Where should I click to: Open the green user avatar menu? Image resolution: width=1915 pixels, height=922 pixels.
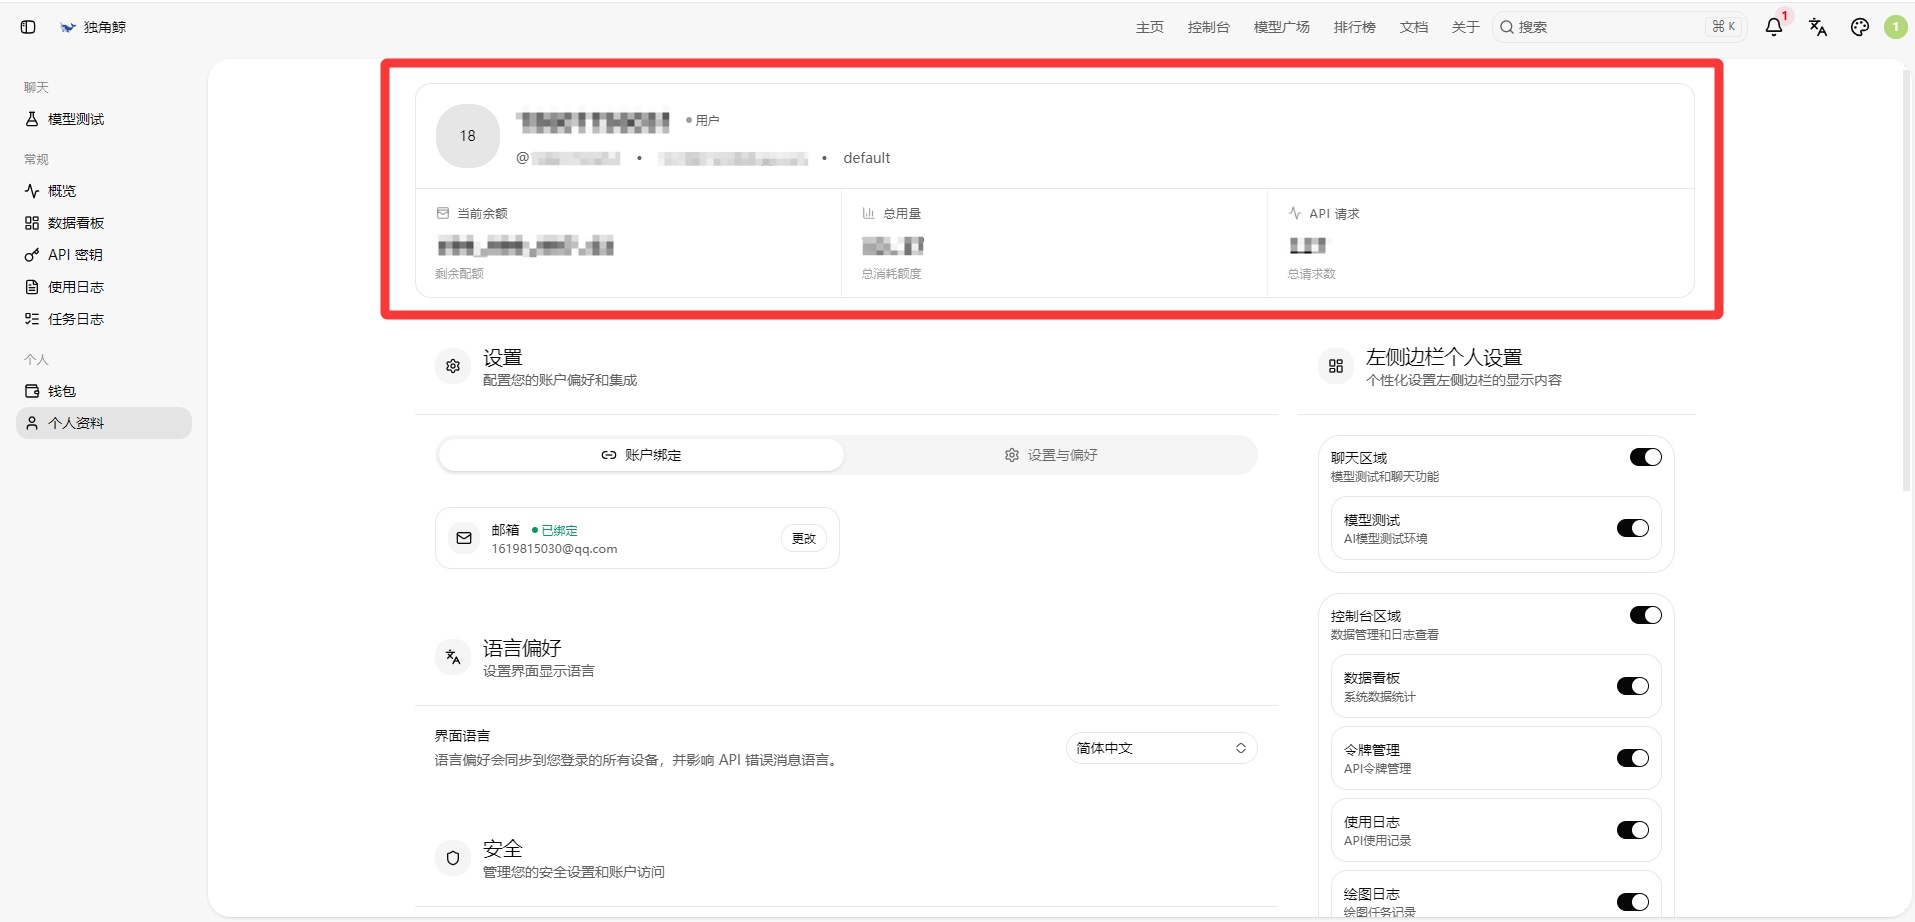click(1896, 27)
